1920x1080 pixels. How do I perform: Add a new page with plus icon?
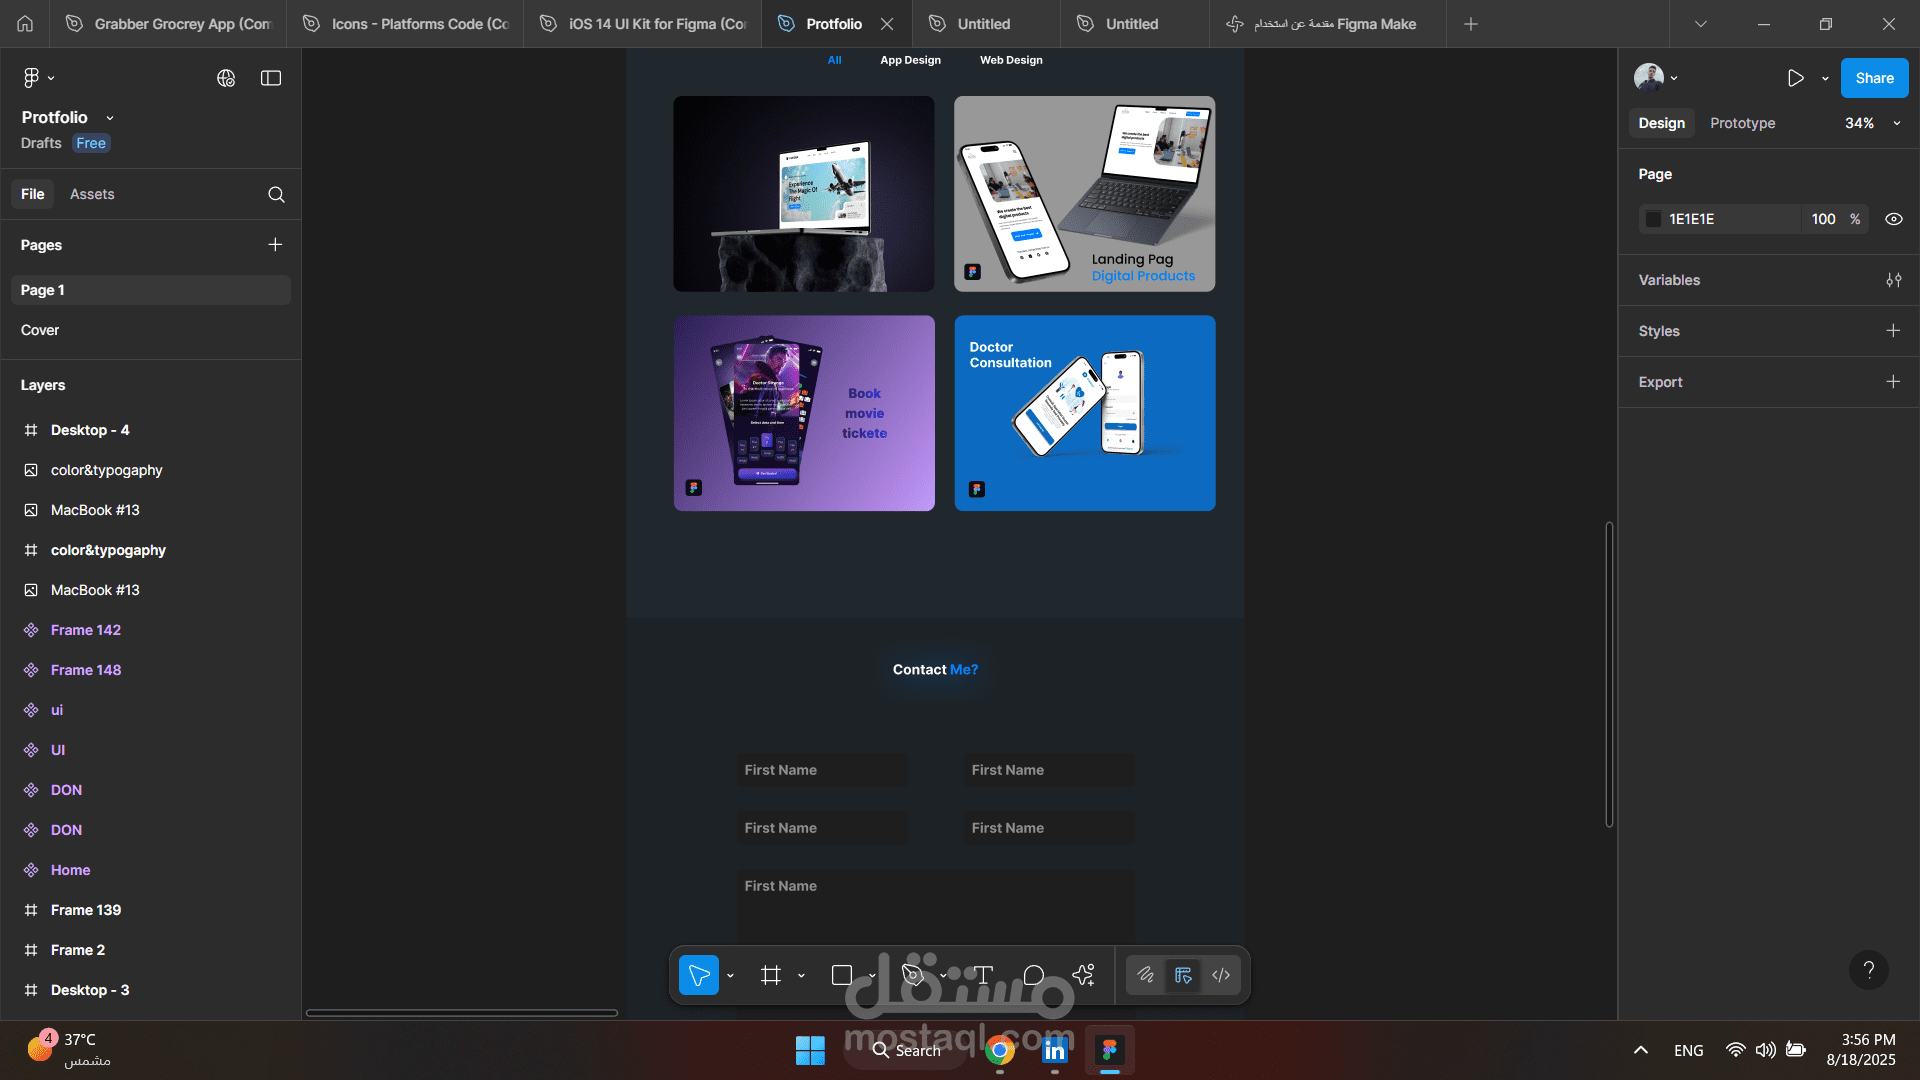pyautogui.click(x=275, y=245)
